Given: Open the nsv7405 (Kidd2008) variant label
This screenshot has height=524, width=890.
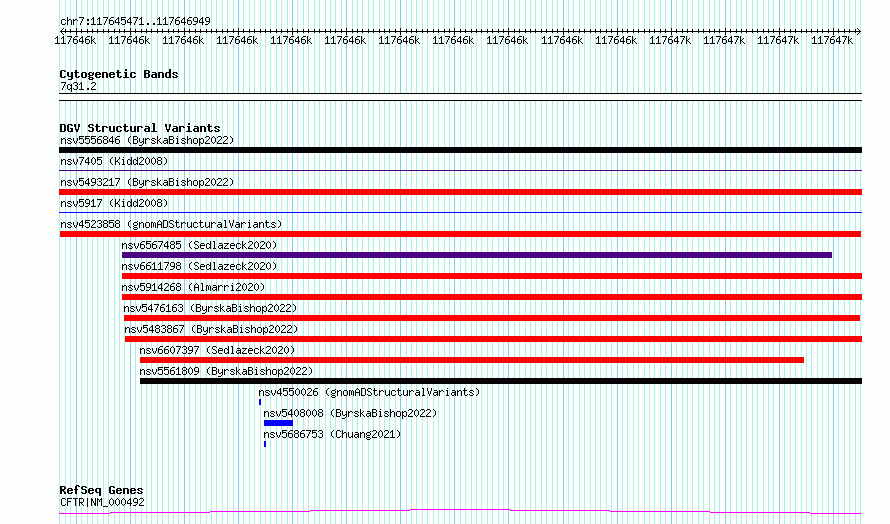Looking at the screenshot, I should (114, 161).
